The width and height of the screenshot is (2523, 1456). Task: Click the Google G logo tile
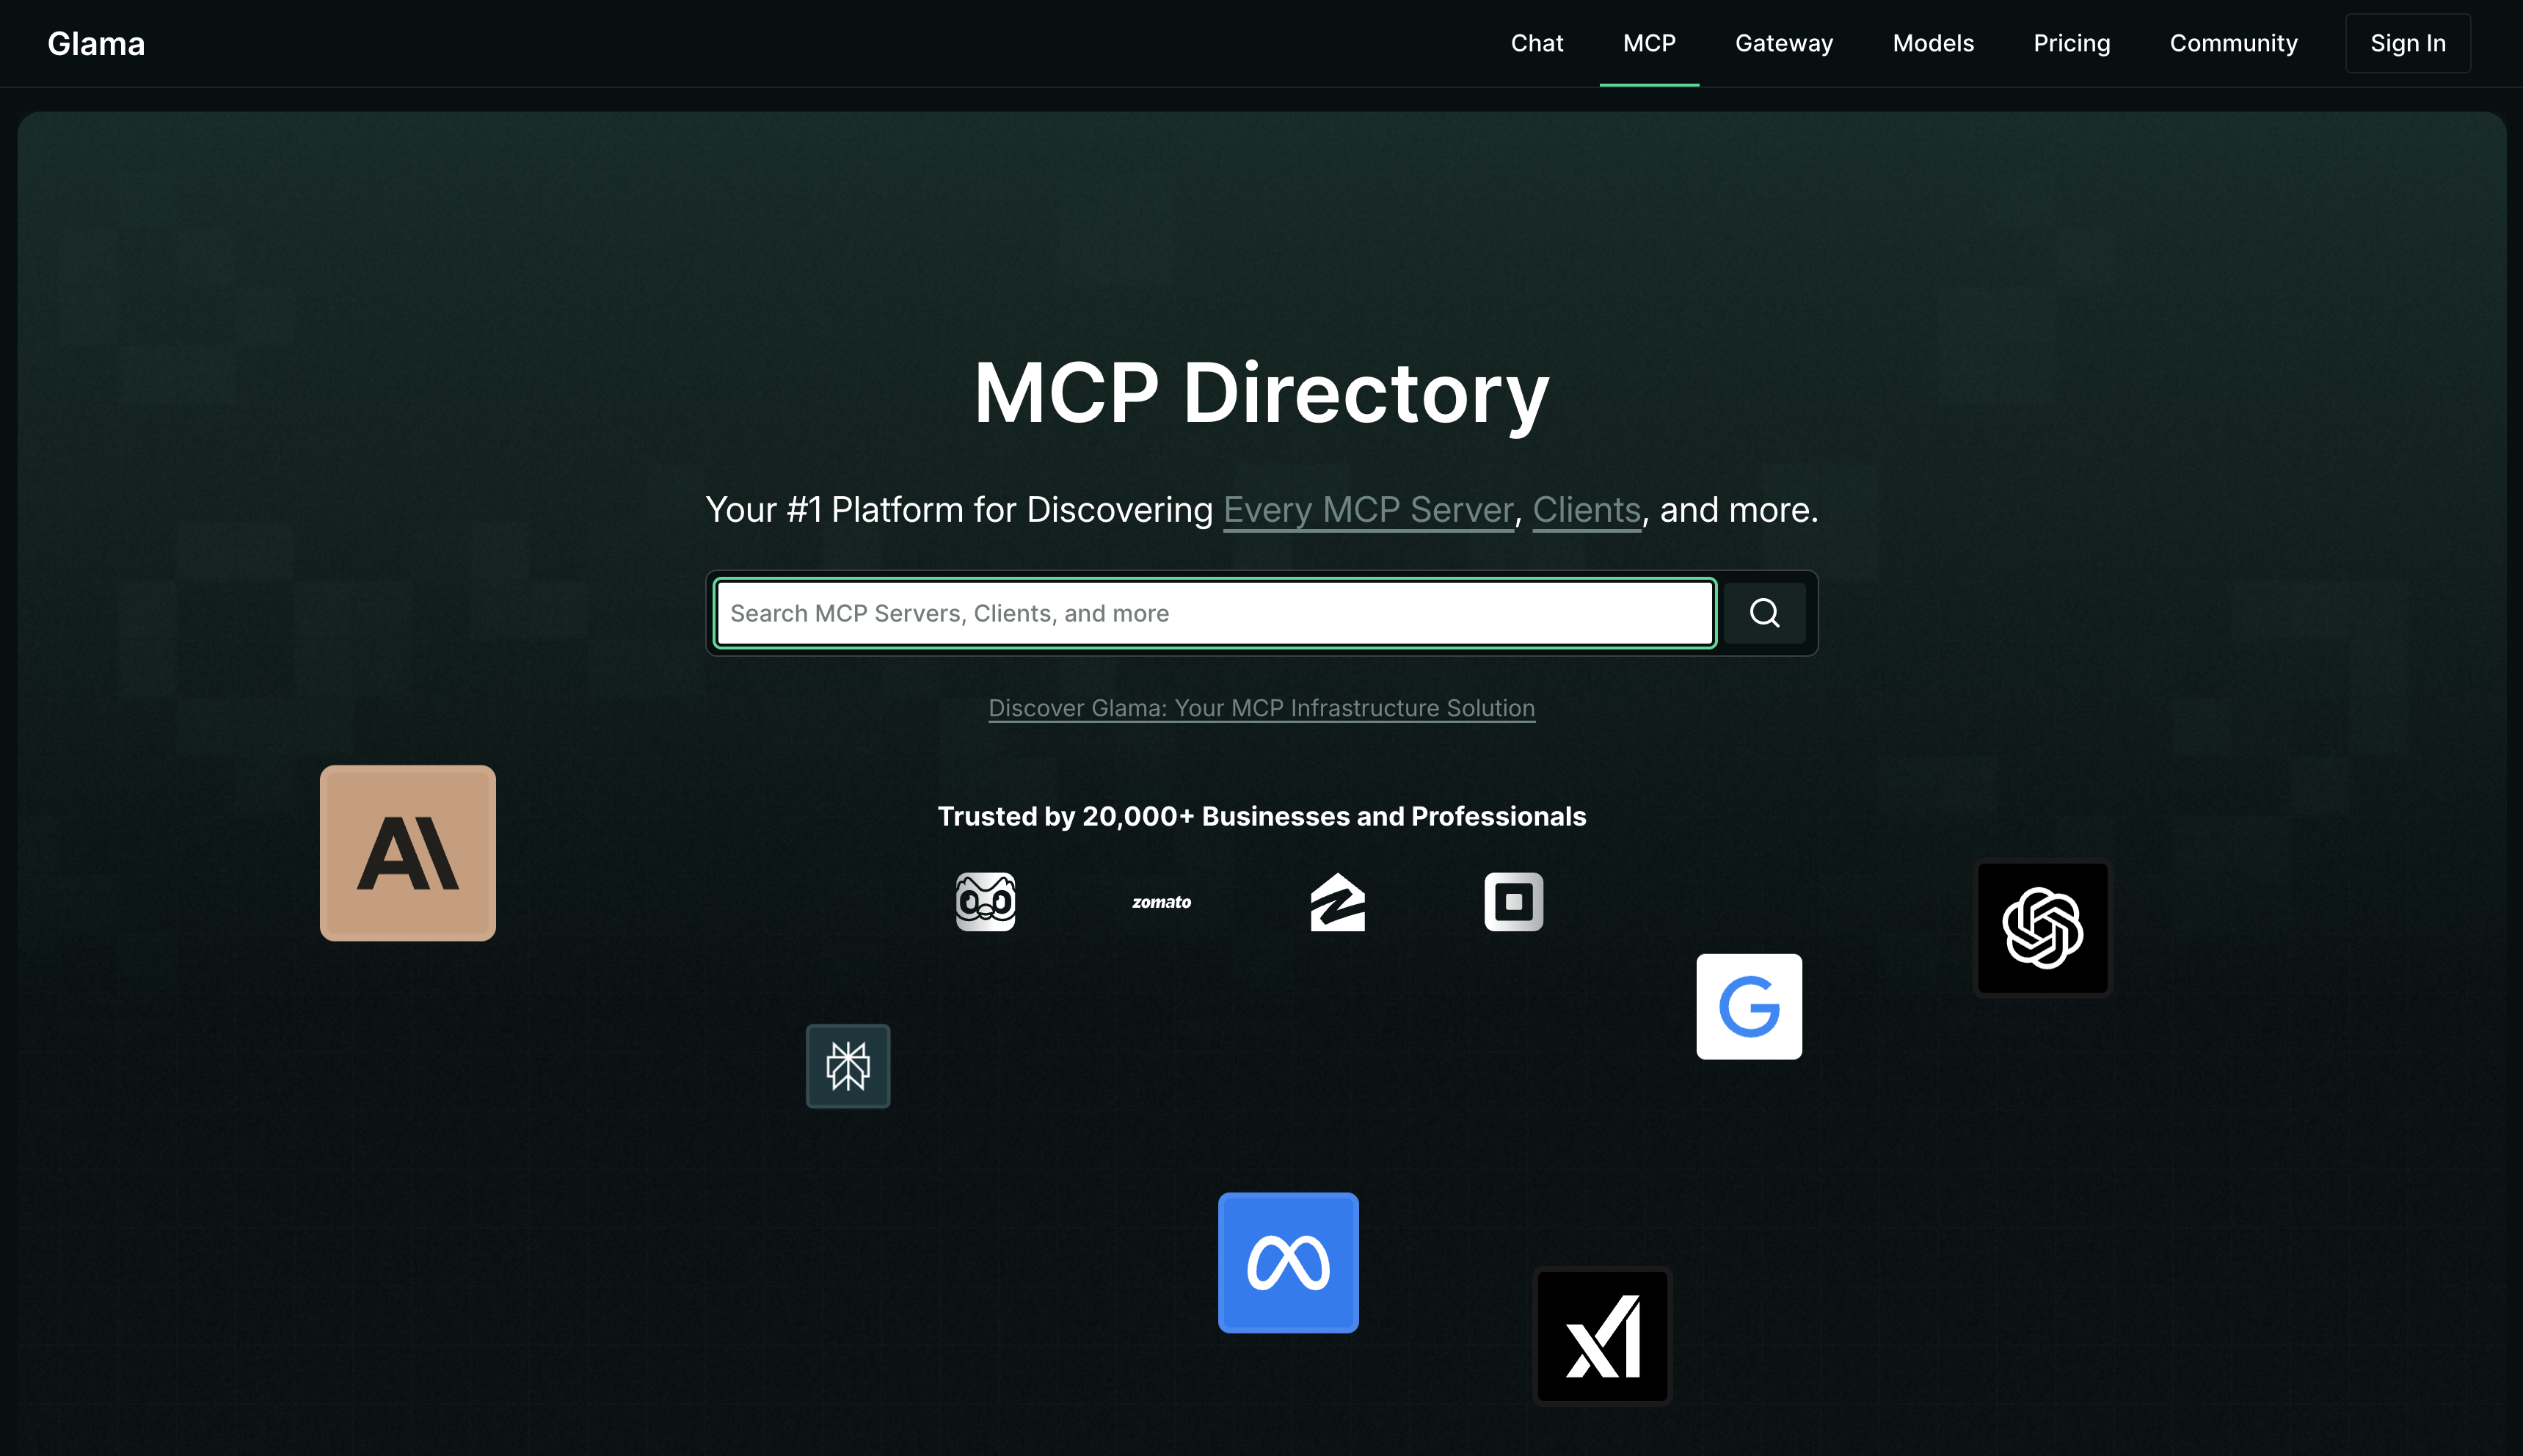point(1748,1006)
